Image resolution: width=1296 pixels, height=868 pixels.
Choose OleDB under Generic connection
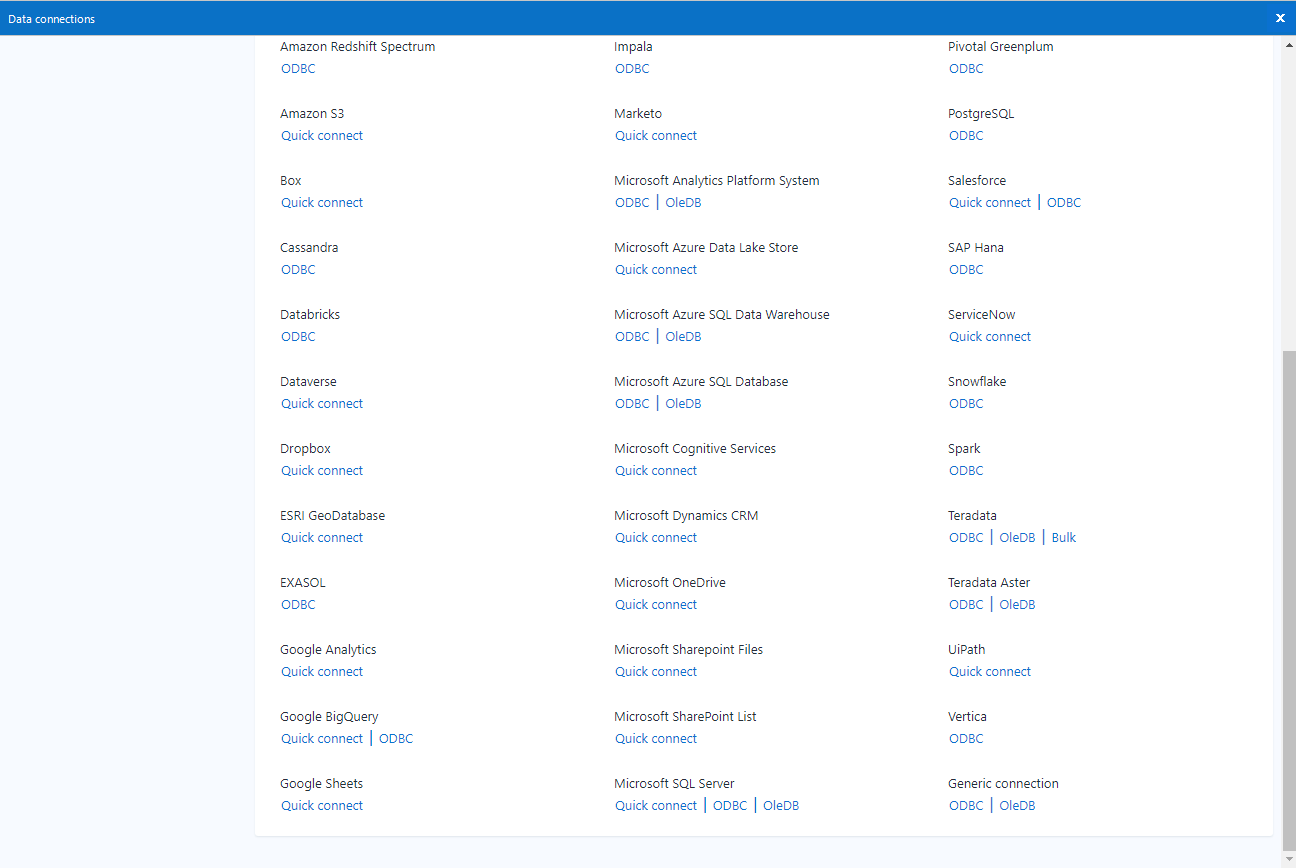tap(1017, 805)
